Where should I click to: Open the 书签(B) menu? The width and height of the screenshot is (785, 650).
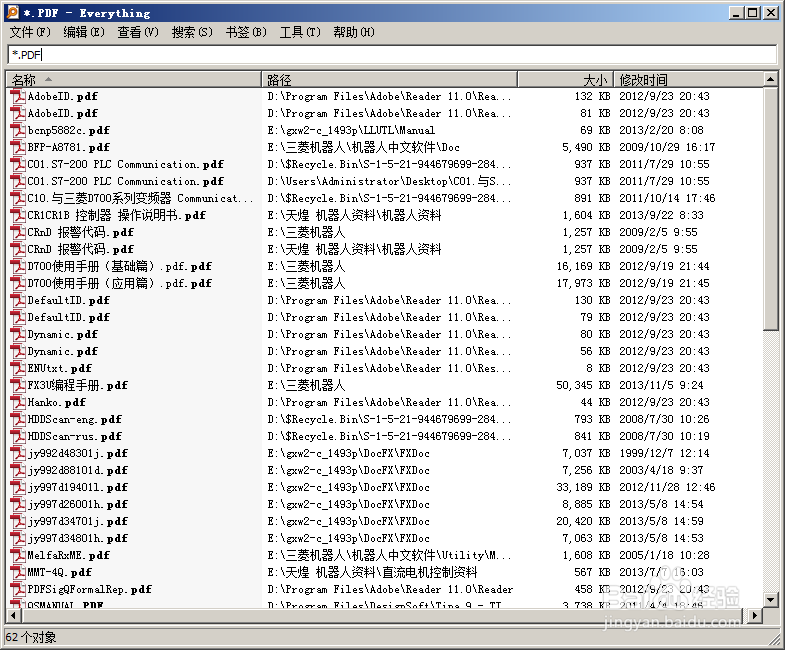point(246,32)
